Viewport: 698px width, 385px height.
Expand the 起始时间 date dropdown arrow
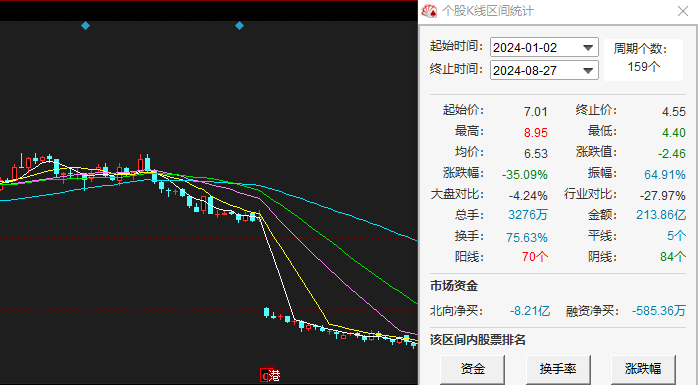(x=588, y=48)
